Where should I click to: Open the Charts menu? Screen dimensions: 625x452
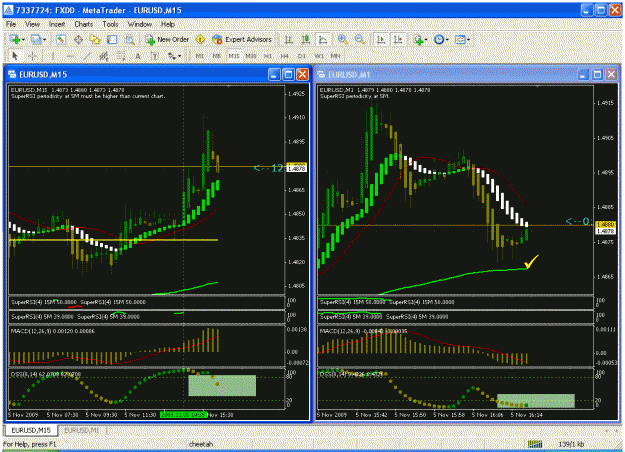tap(84, 24)
